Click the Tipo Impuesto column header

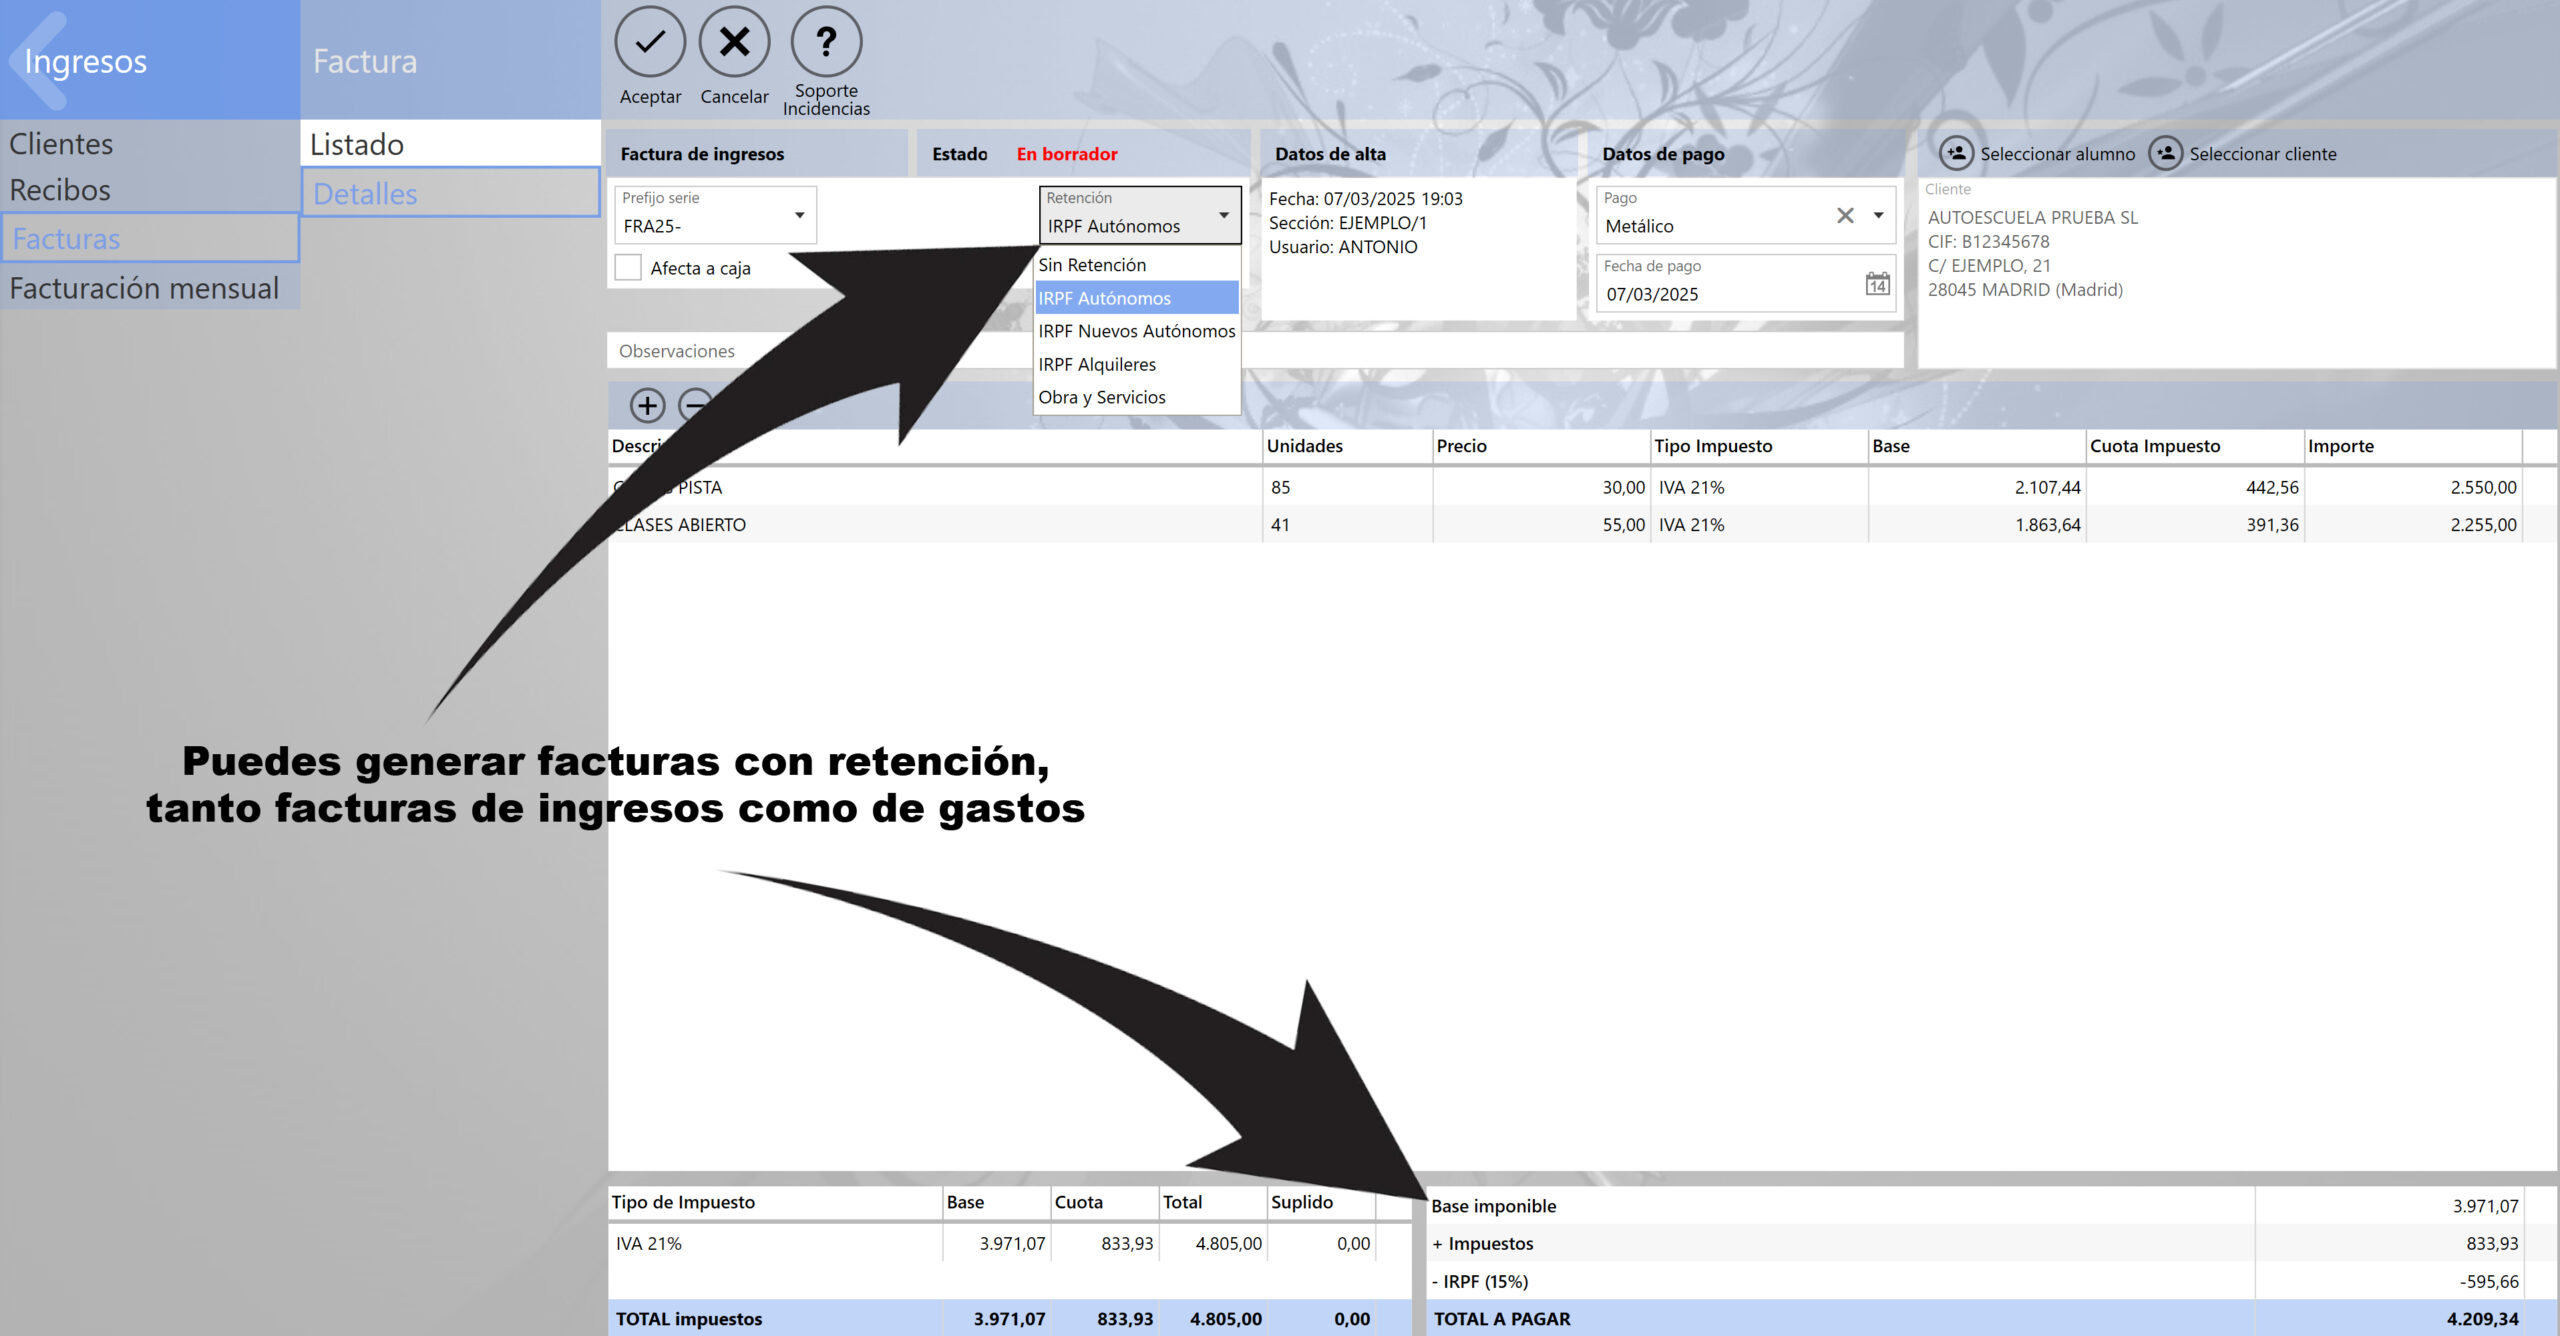click(1759, 446)
